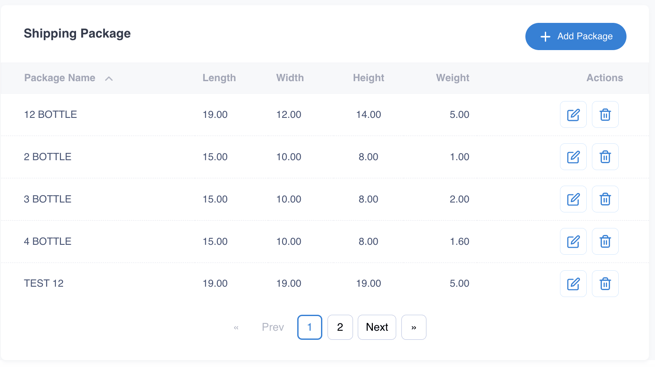
Task: Sort by Package Name column header
Action: (60, 78)
